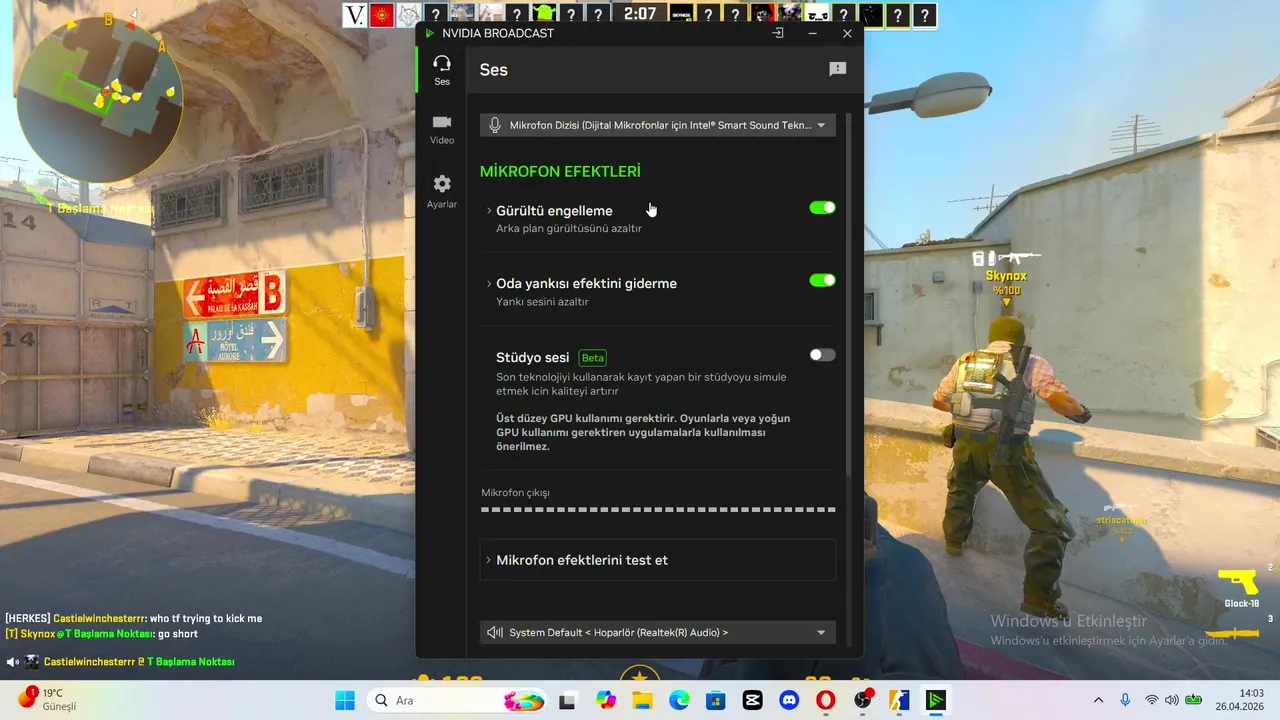Expand Oda yankısı efektini giderme chevron
Screen dimensions: 1280x720
489,284
